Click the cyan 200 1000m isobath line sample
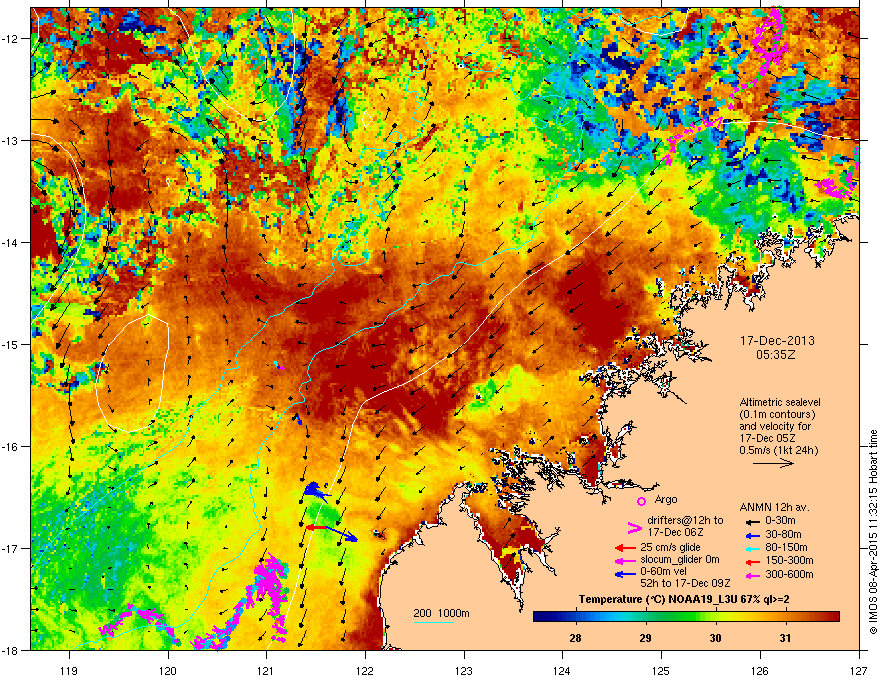Viewport: 880px width, 680px height. click(434, 622)
